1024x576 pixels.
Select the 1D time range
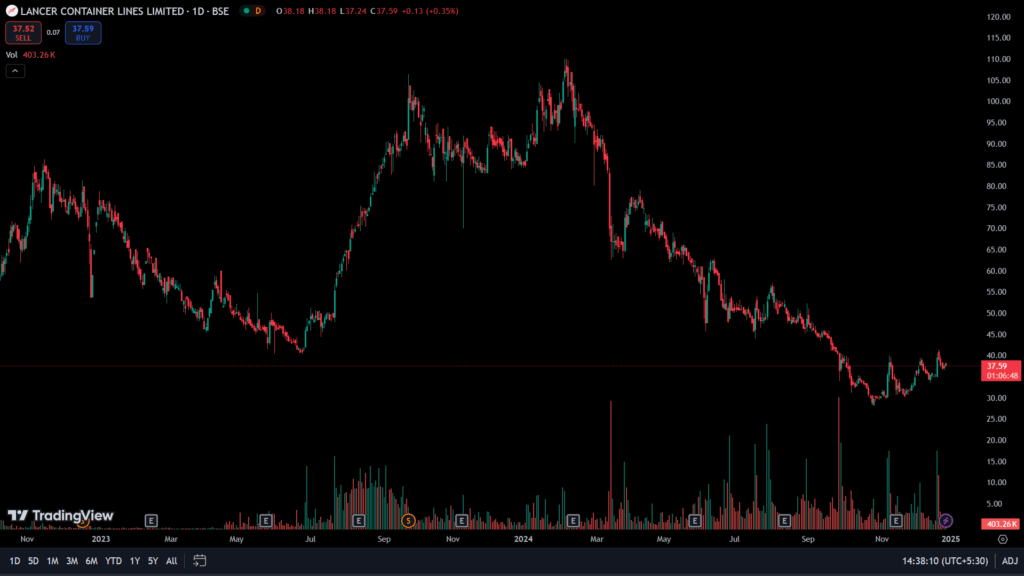14,561
